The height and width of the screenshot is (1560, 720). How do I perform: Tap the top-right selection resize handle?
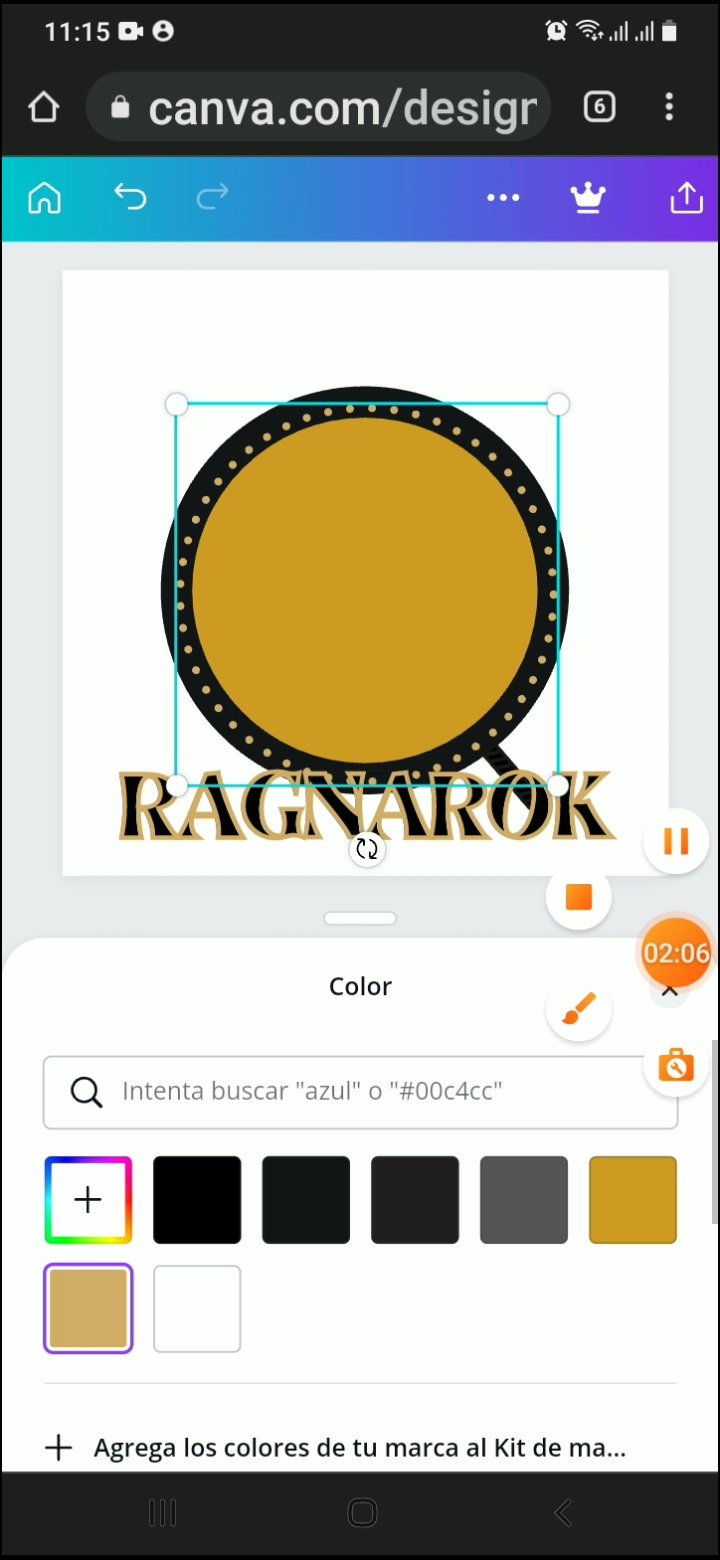tap(558, 404)
